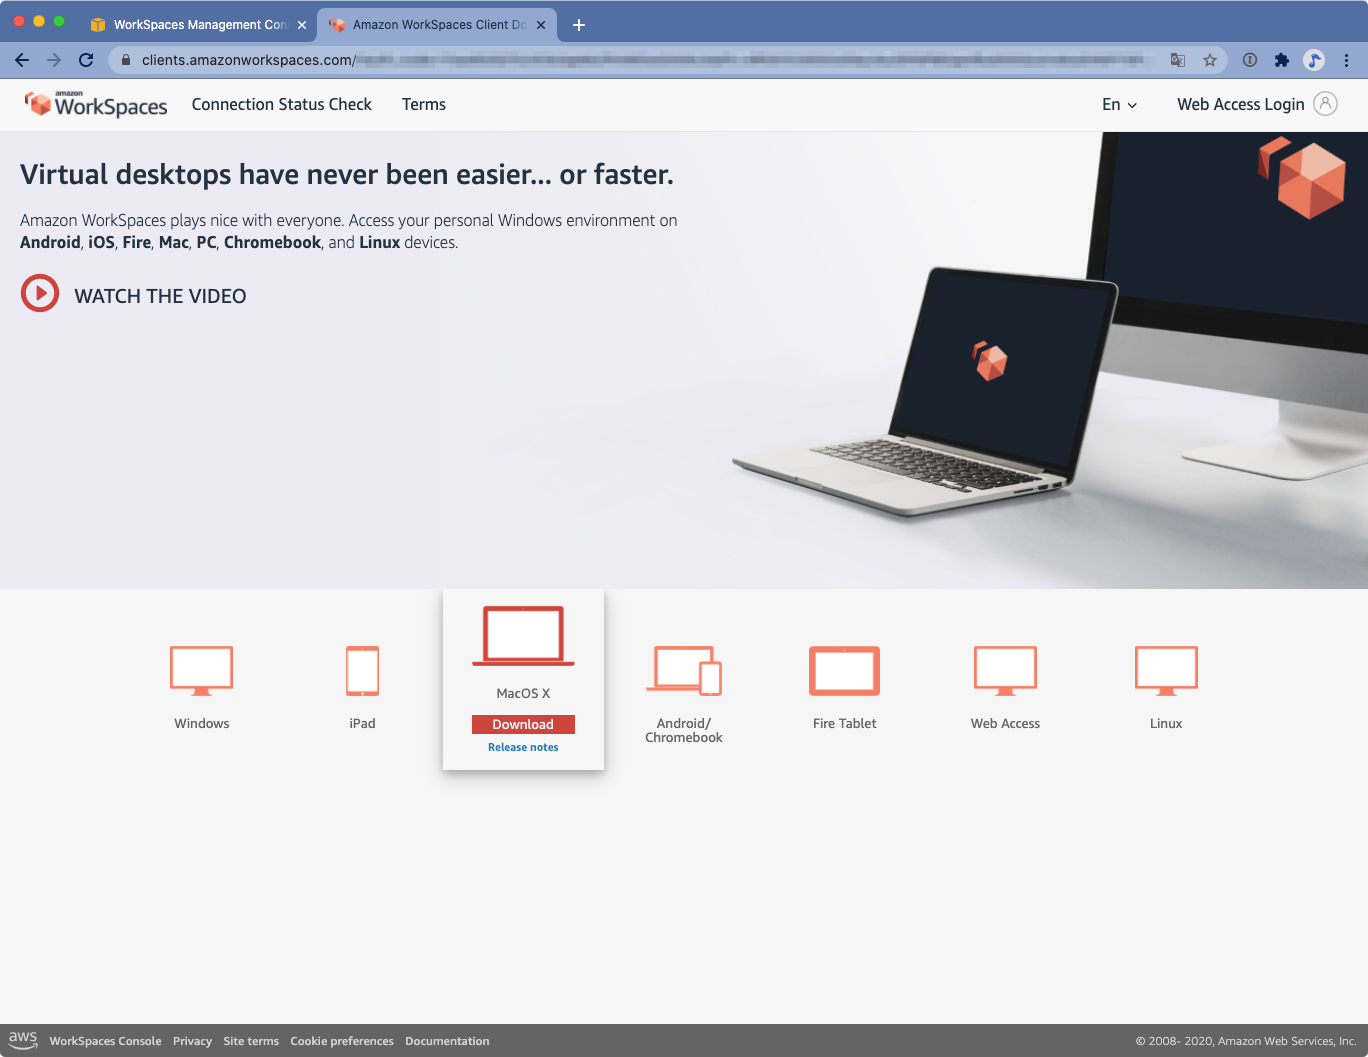Click Web Access Login link

click(1240, 104)
